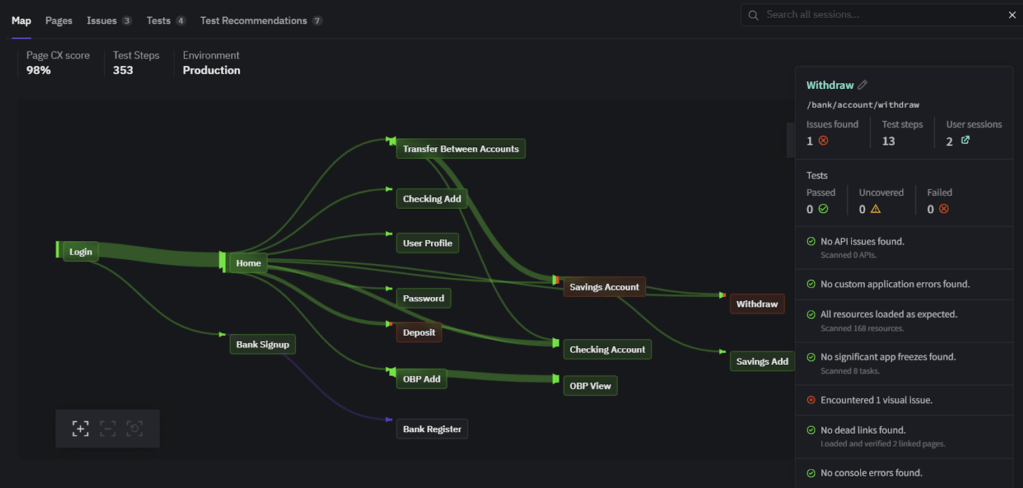This screenshot has width=1023, height=488.
Task: Click the Withdraw page title link
Action: tap(829, 85)
